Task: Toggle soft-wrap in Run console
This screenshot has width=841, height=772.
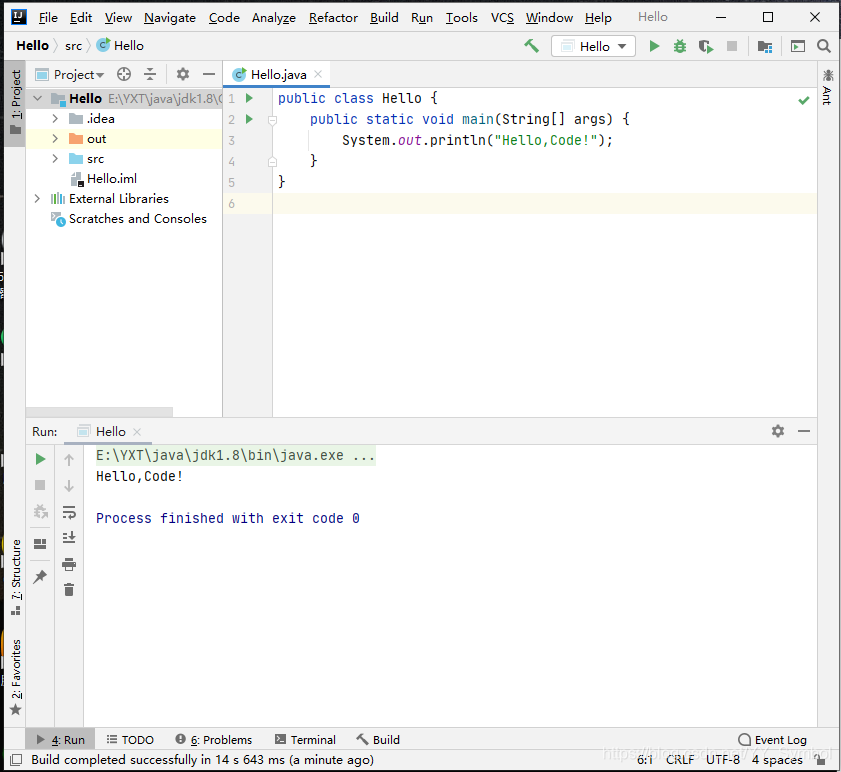Action: click(x=69, y=512)
